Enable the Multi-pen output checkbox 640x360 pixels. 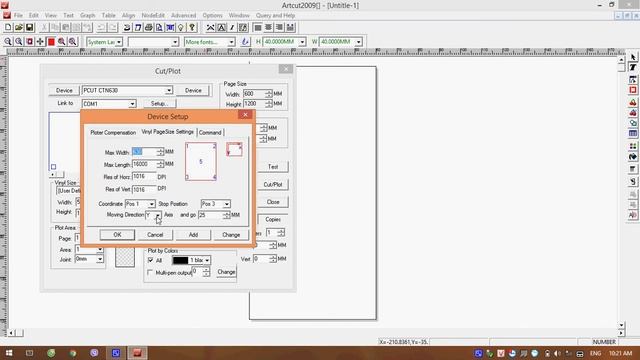coord(150,272)
